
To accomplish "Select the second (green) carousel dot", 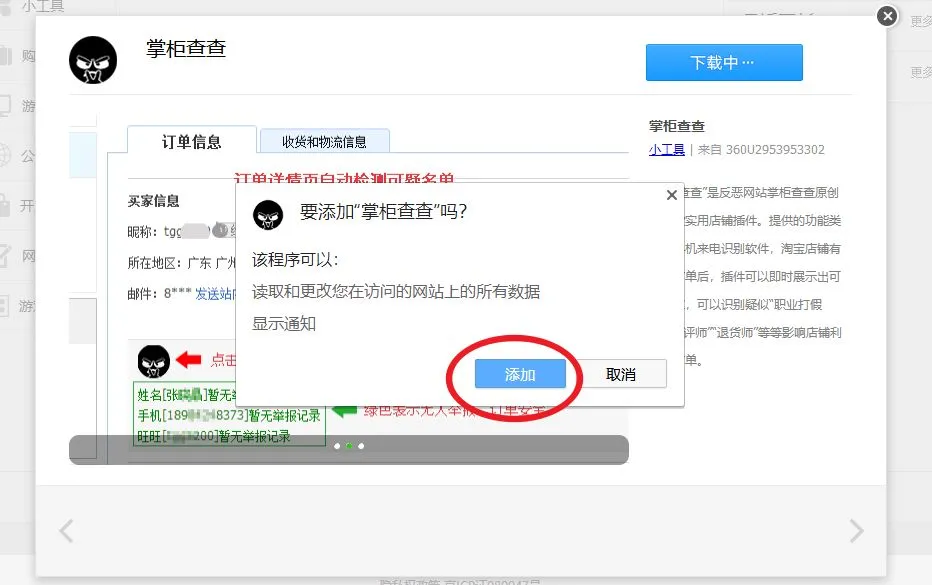I will (349, 446).
